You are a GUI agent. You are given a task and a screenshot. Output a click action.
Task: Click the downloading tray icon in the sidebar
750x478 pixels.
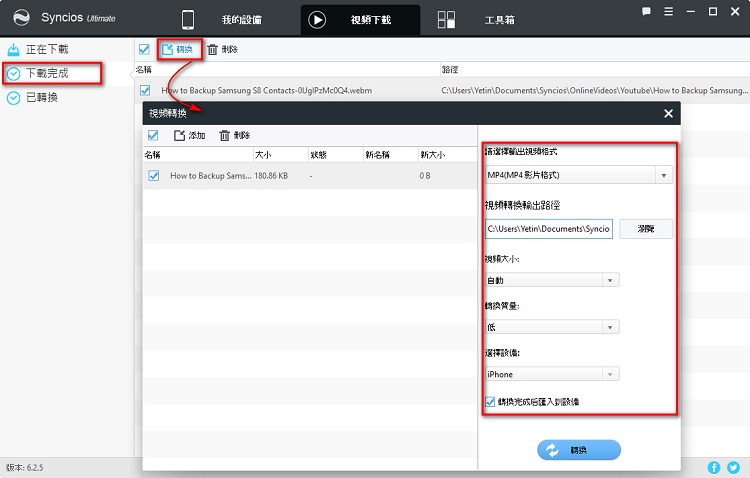13,49
